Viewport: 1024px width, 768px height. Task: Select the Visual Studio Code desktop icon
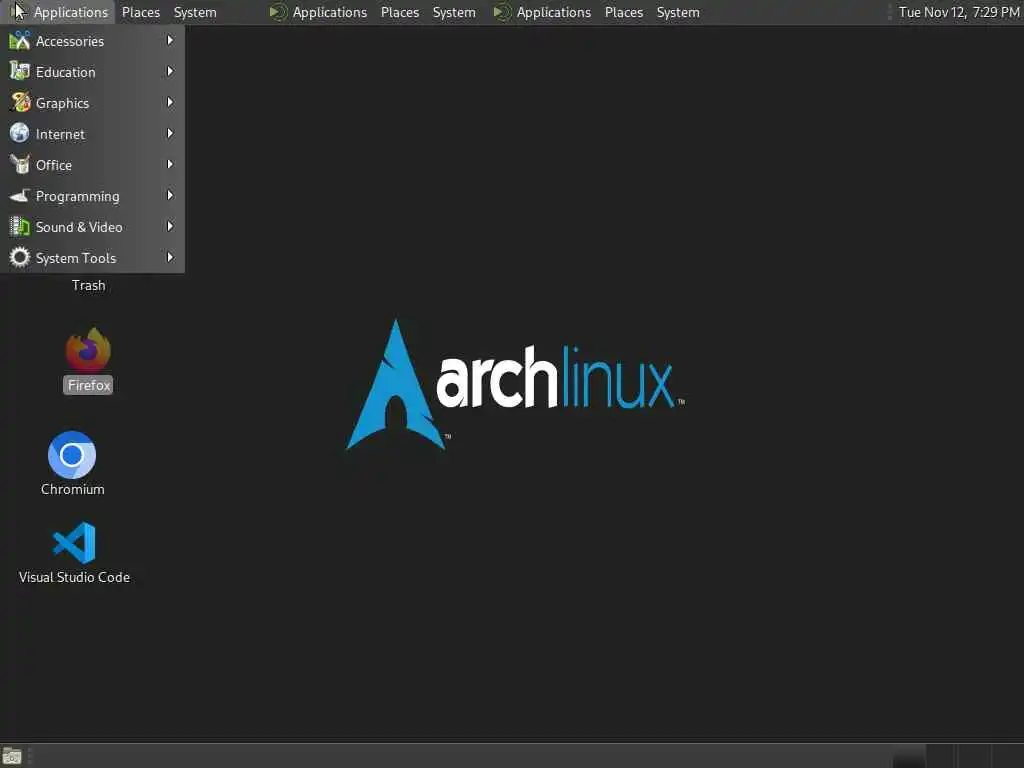pos(74,552)
